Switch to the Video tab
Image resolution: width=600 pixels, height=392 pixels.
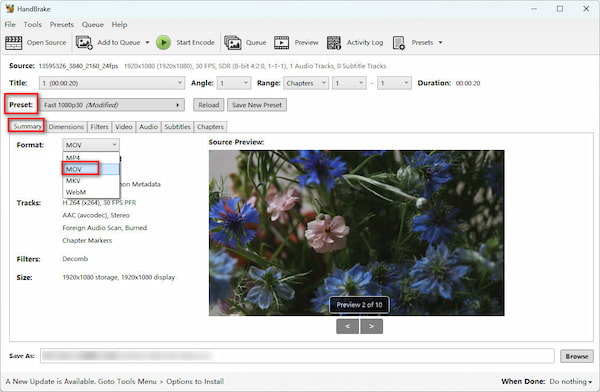coord(124,127)
